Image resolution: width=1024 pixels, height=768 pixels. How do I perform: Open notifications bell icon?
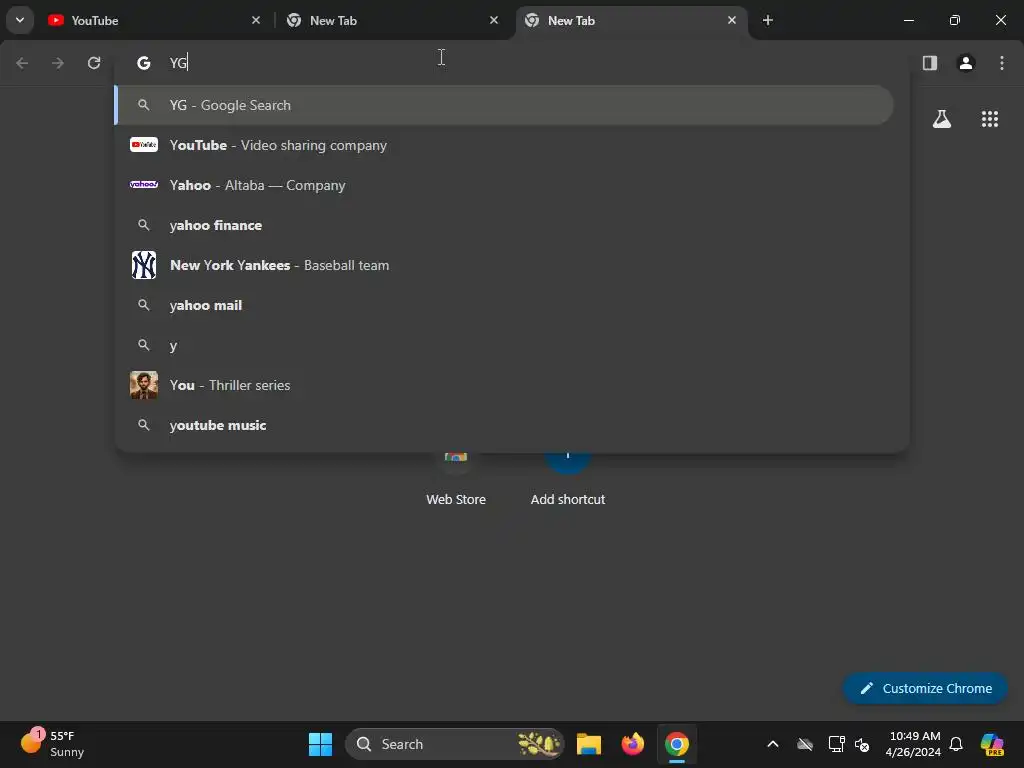pos(956,744)
